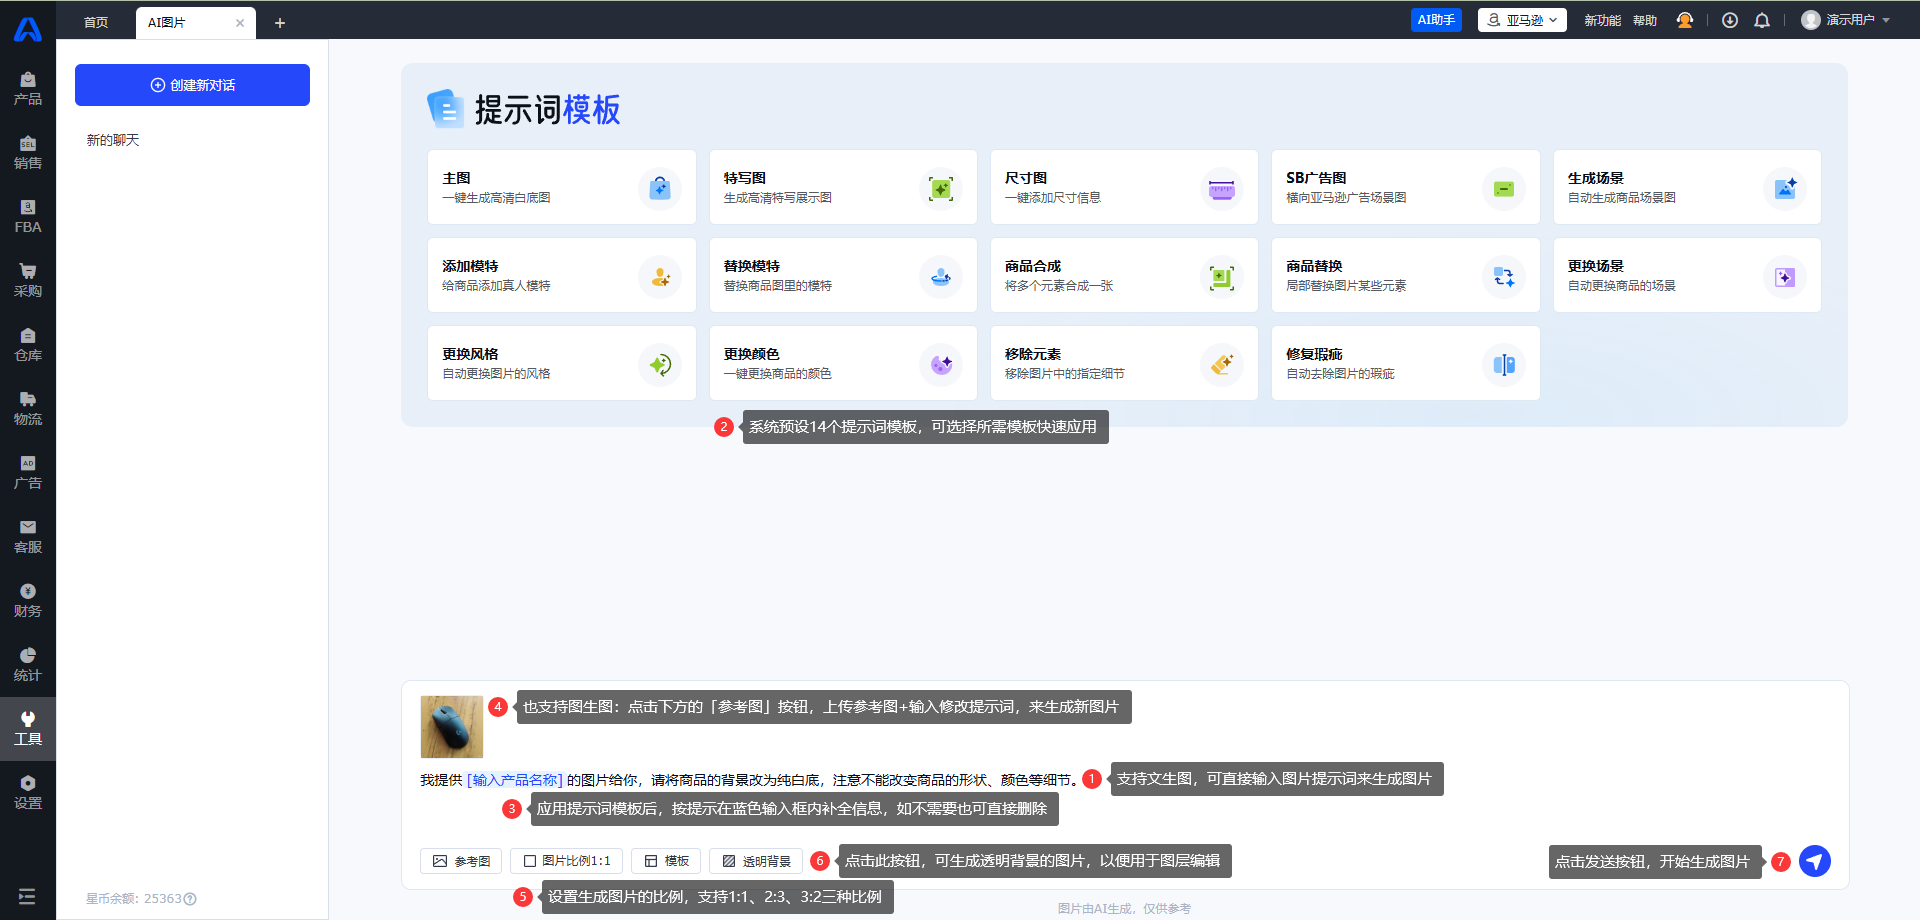
Task: Open the 演示用户 account menu
Action: click(x=1845, y=20)
